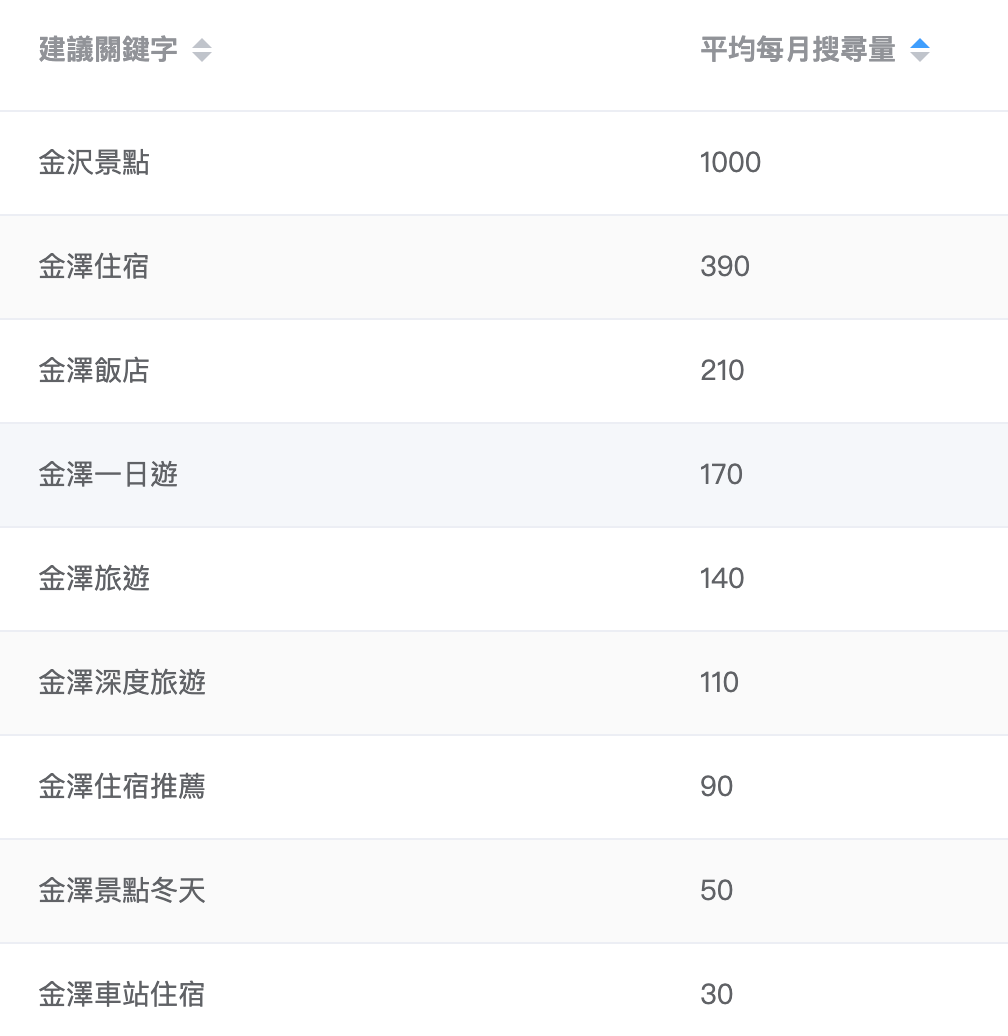1008x1036 pixels.
Task: Click the search volume value 390
Action: point(725,267)
